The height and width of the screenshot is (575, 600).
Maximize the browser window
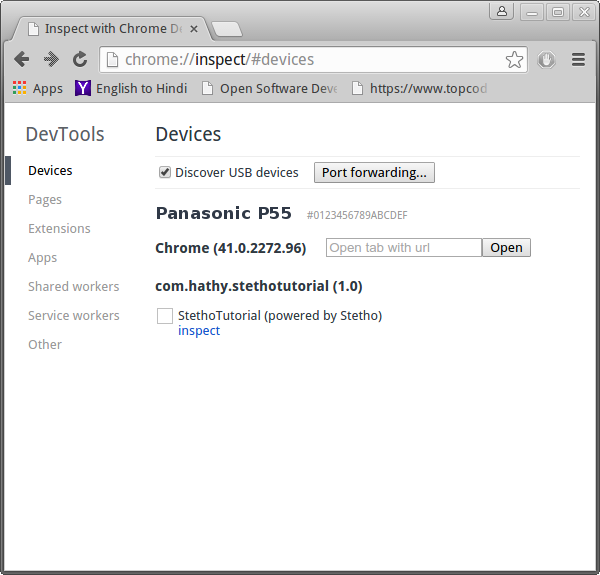[558, 12]
